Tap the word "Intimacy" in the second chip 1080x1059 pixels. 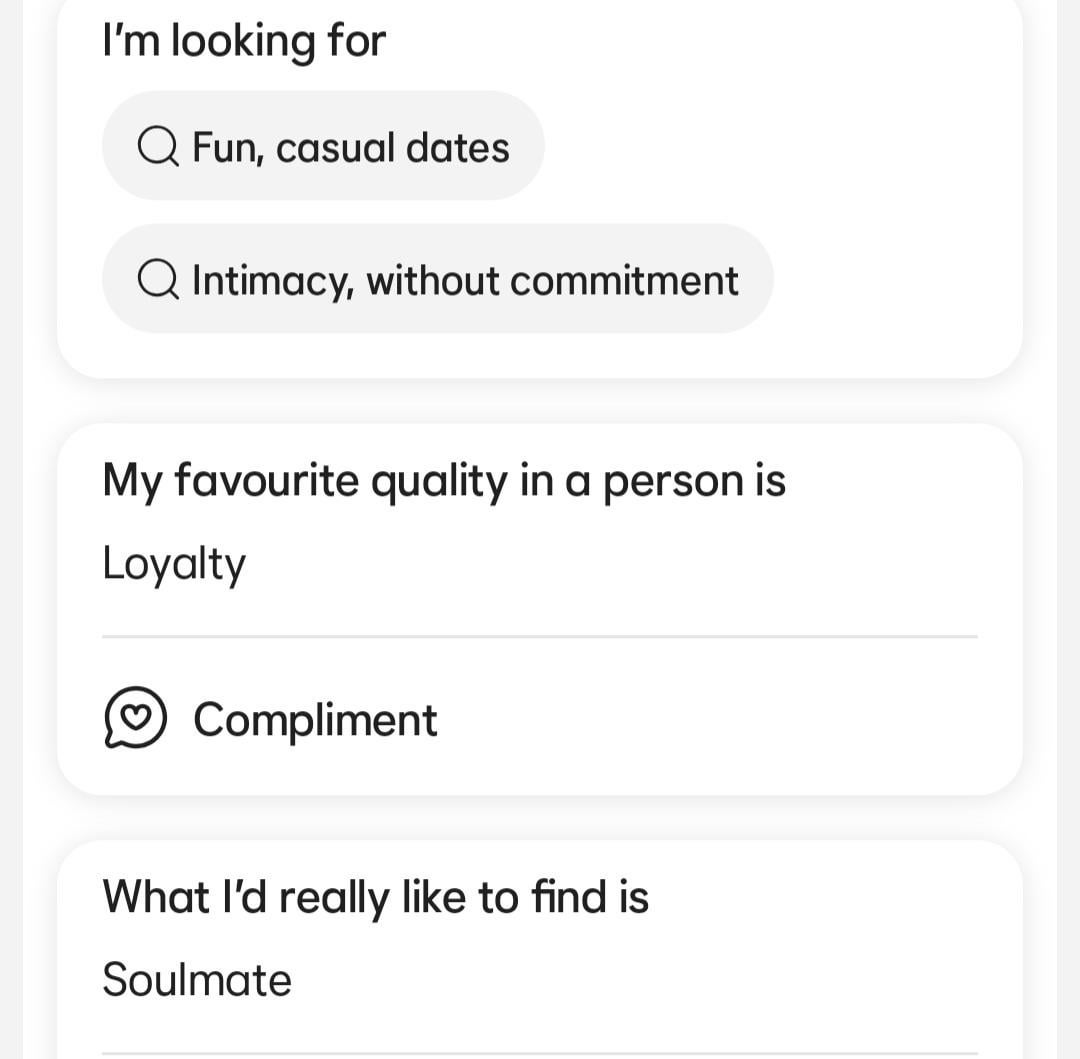[x=271, y=281]
